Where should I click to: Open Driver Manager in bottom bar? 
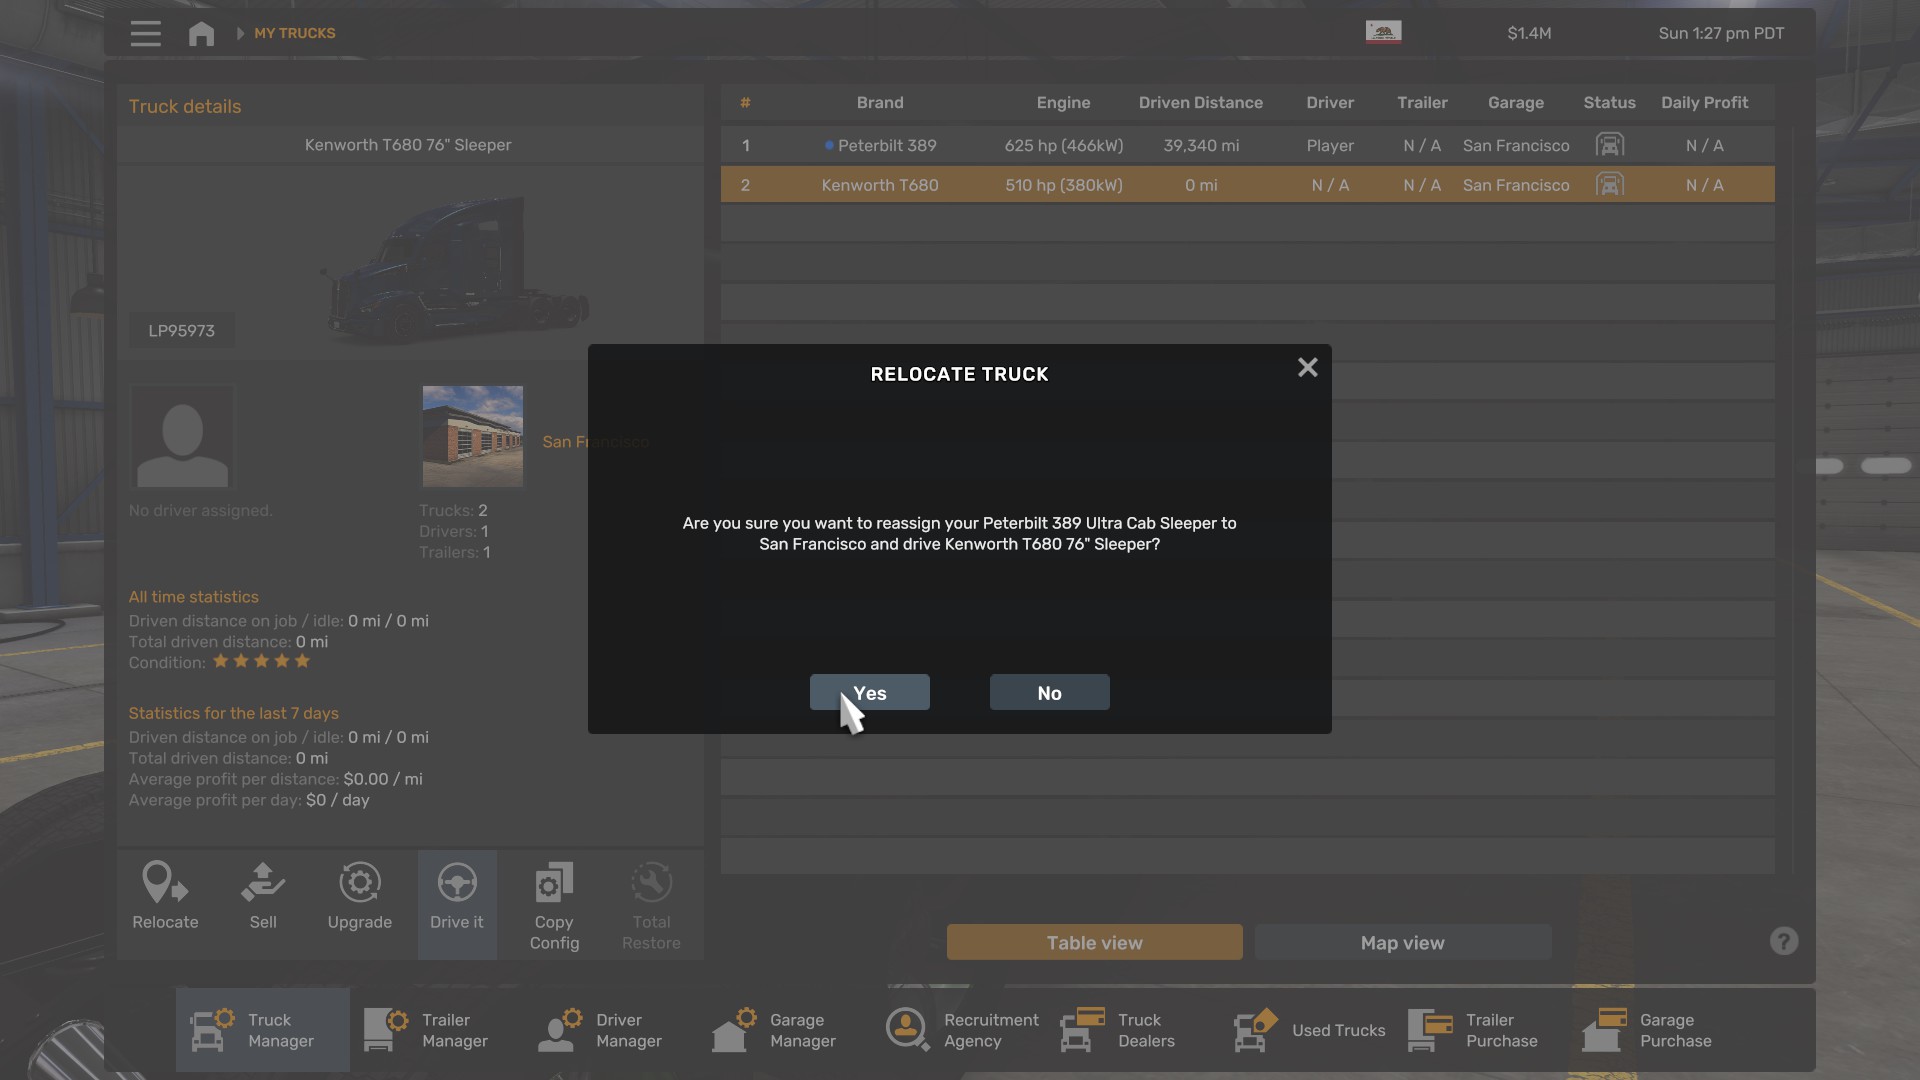(x=611, y=1030)
